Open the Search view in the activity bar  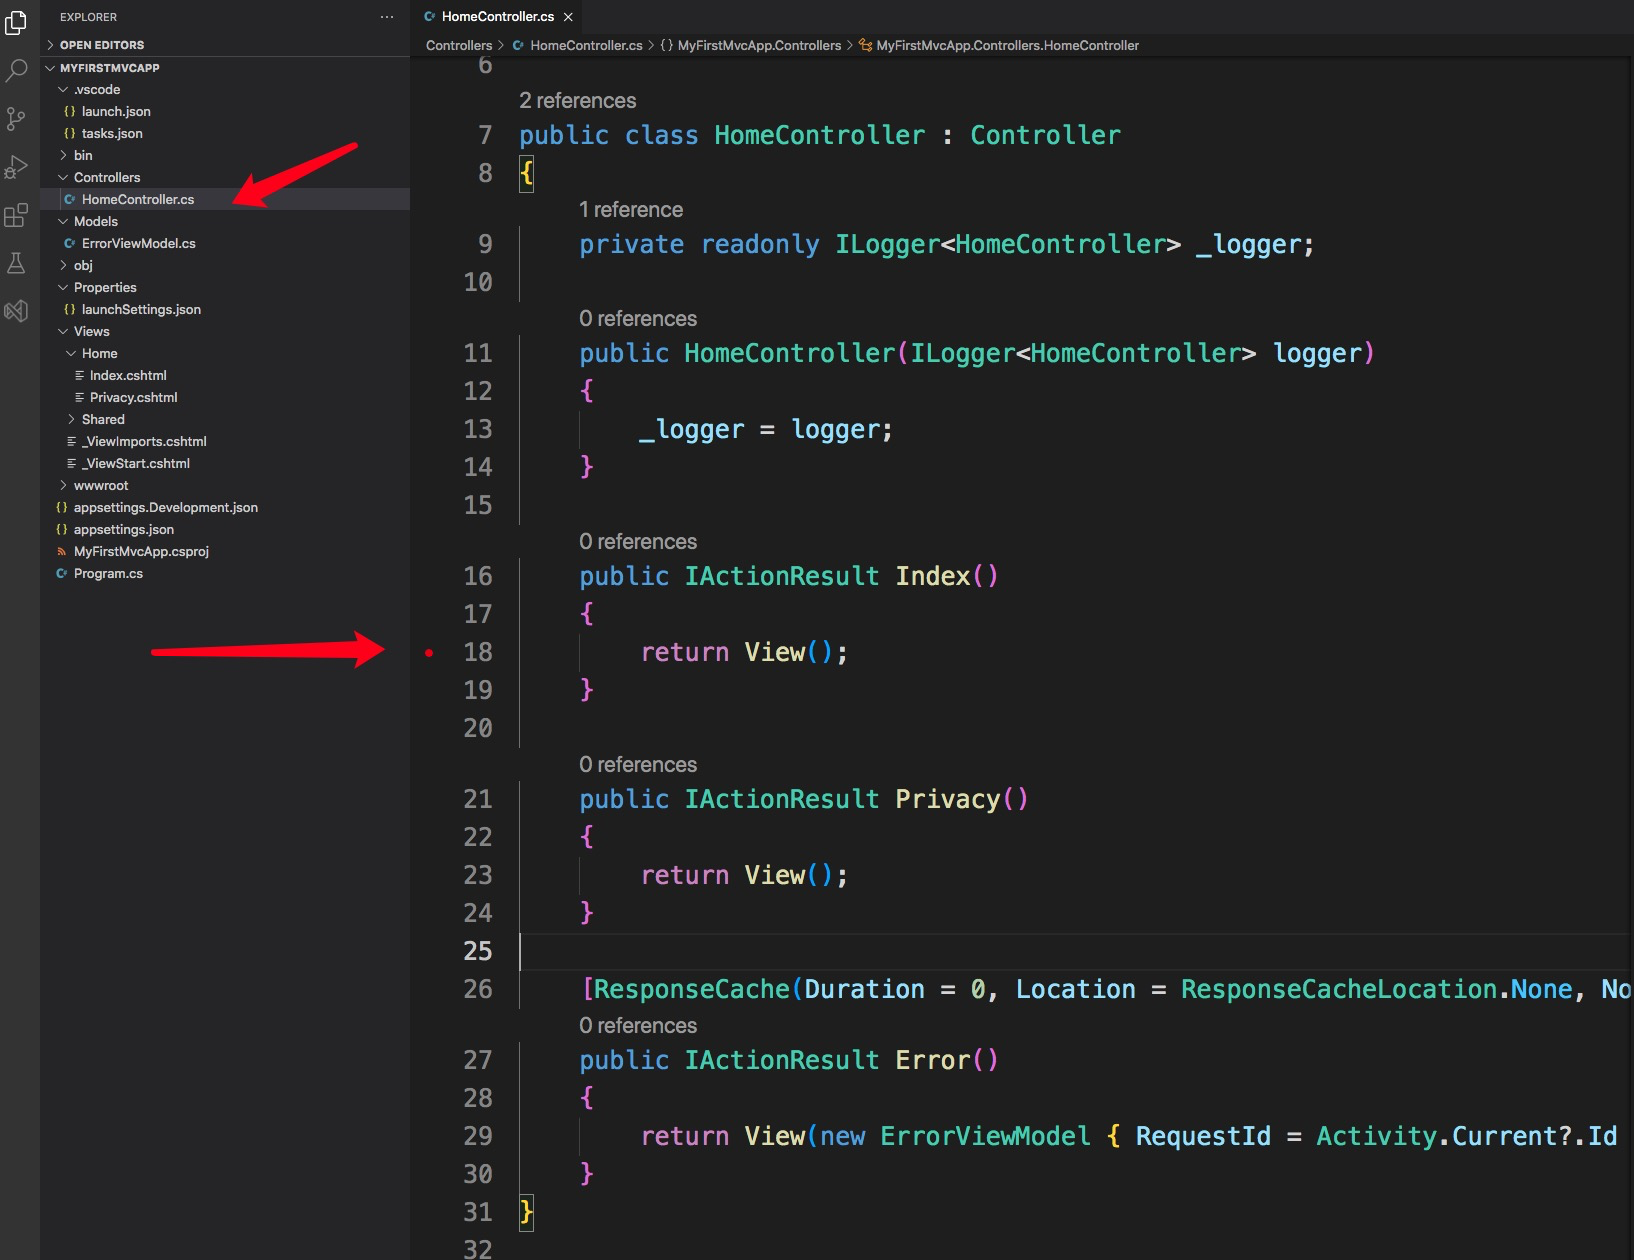pos(16,70)
